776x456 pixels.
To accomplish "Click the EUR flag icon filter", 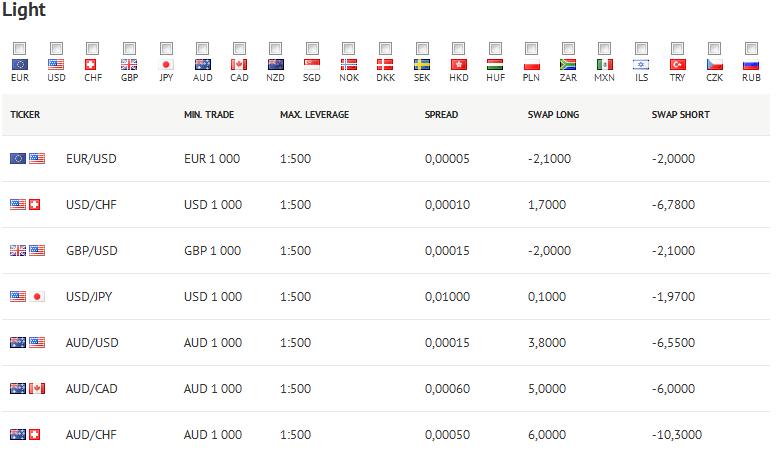I will (x=20, y=64).
